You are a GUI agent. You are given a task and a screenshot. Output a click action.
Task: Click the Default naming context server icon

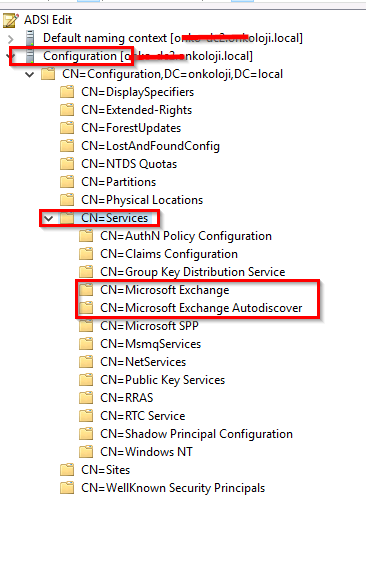point(30,38)
